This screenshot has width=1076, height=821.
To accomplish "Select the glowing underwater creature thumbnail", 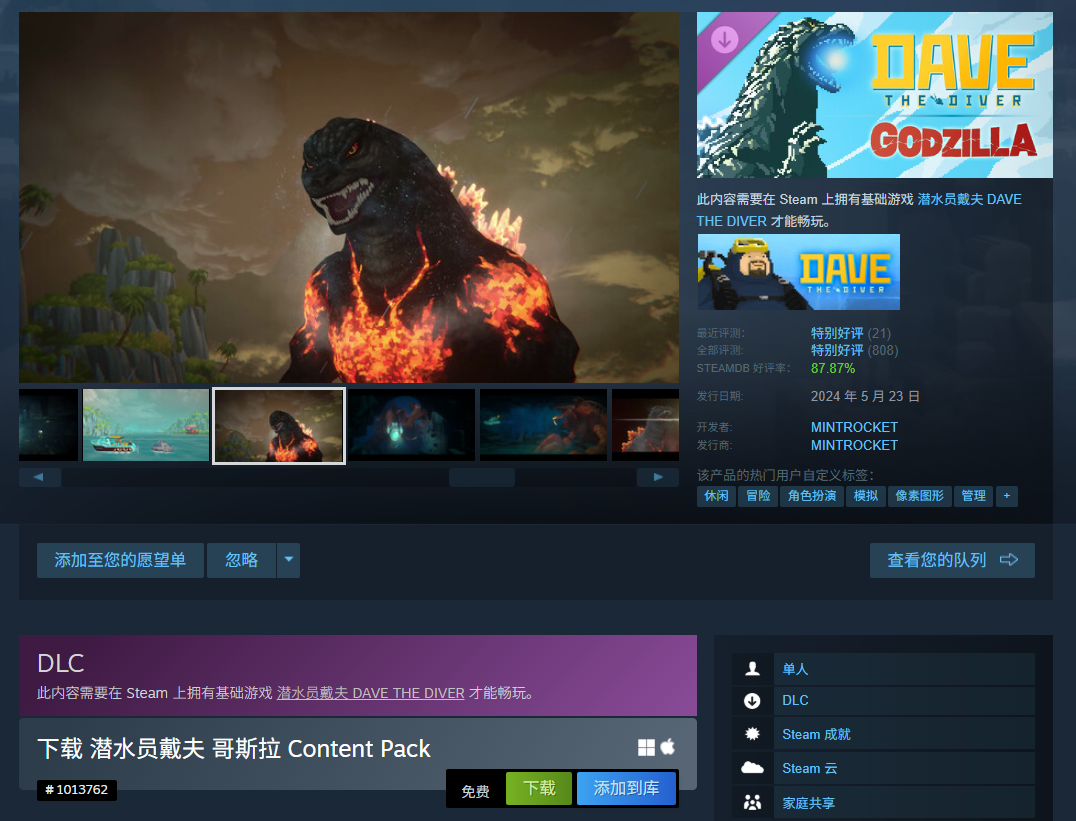I will pos(411,425).
